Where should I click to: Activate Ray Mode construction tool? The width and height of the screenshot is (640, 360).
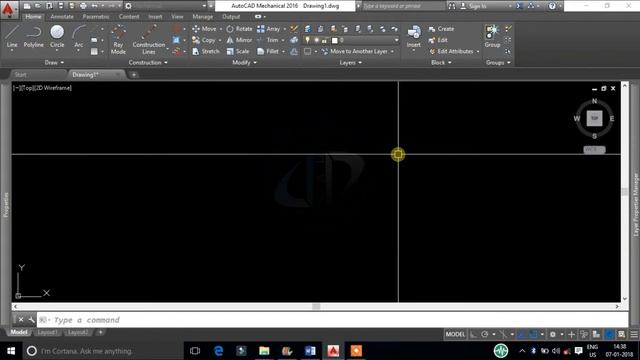[x=118, y=40]
